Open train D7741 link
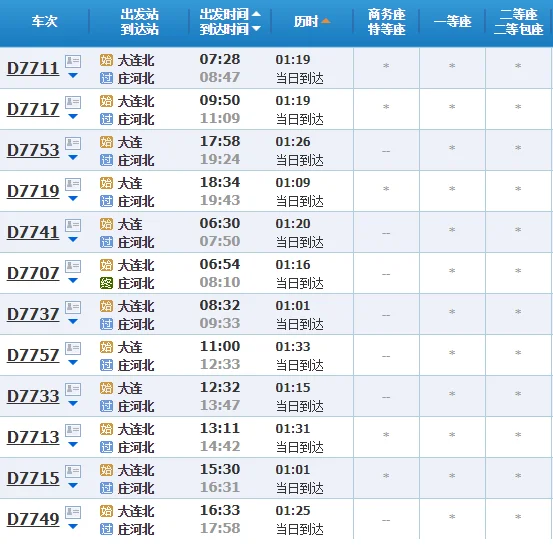The height and width of the screenshot is (546, 553). click(33, 232)
